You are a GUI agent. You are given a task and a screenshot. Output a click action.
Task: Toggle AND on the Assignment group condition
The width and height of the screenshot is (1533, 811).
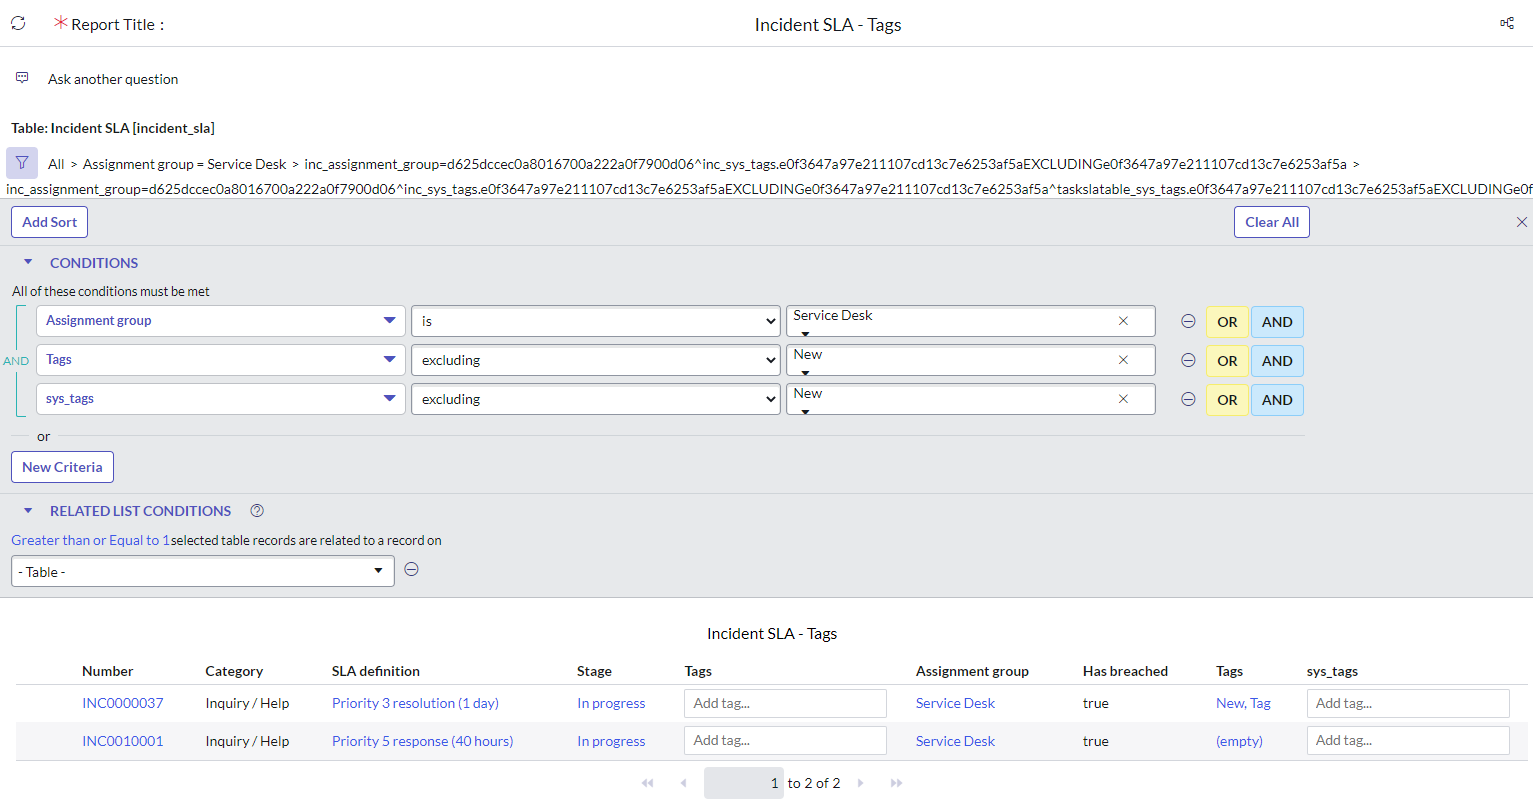click(x=1277, y=321)
